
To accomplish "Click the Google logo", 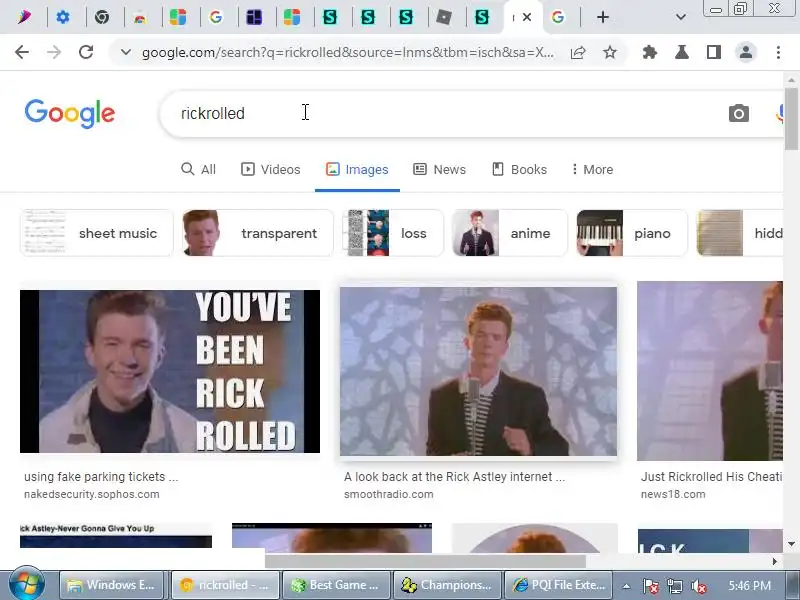I will coord(70,113).
